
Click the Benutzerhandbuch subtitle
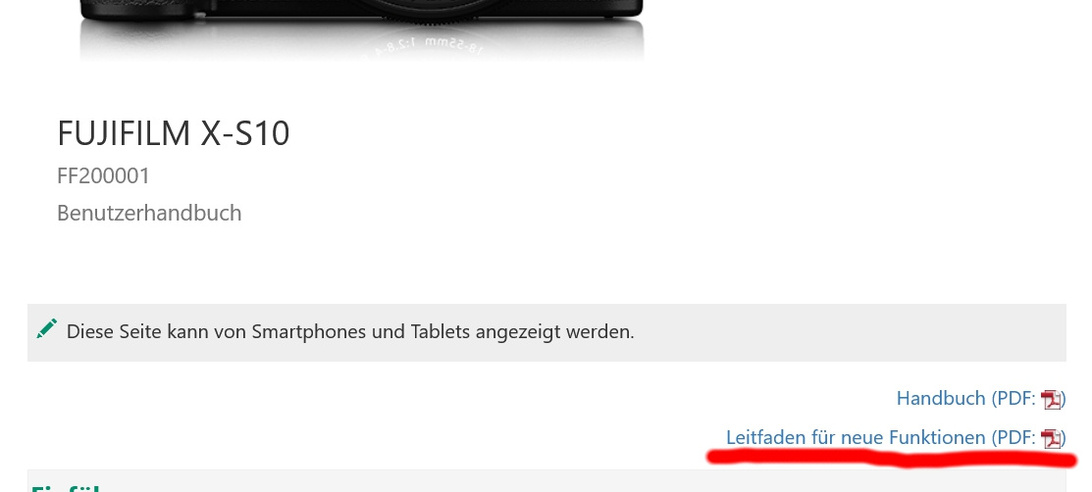(x=149, y=213)
